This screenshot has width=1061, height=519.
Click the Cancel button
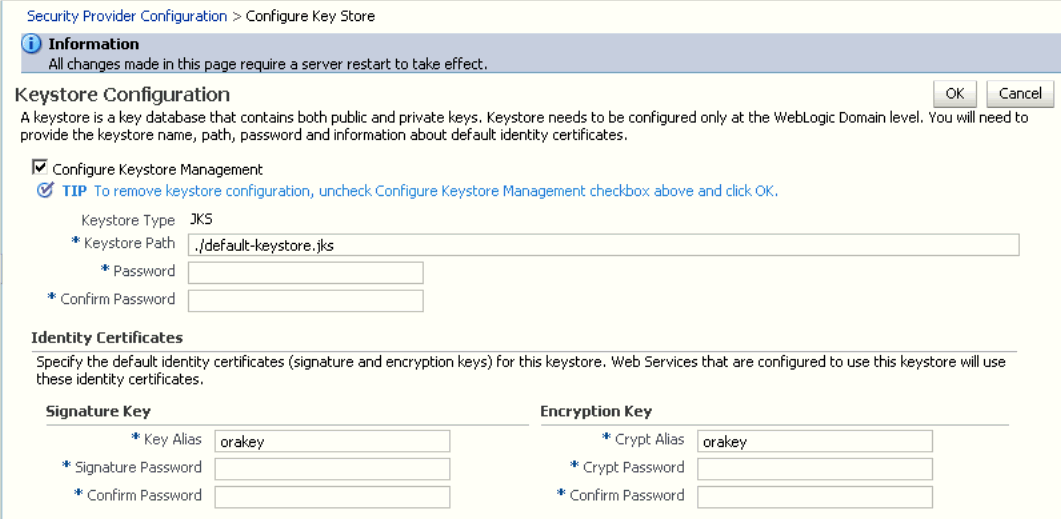(x=1020, y=93)
